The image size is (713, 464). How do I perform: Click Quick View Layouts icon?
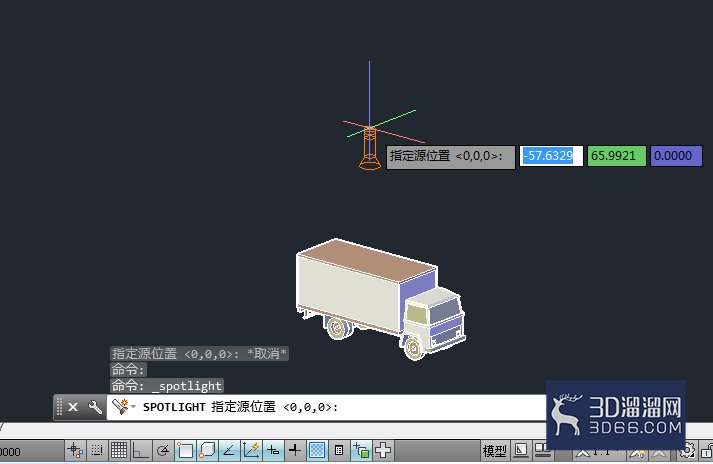coord(521,451)
